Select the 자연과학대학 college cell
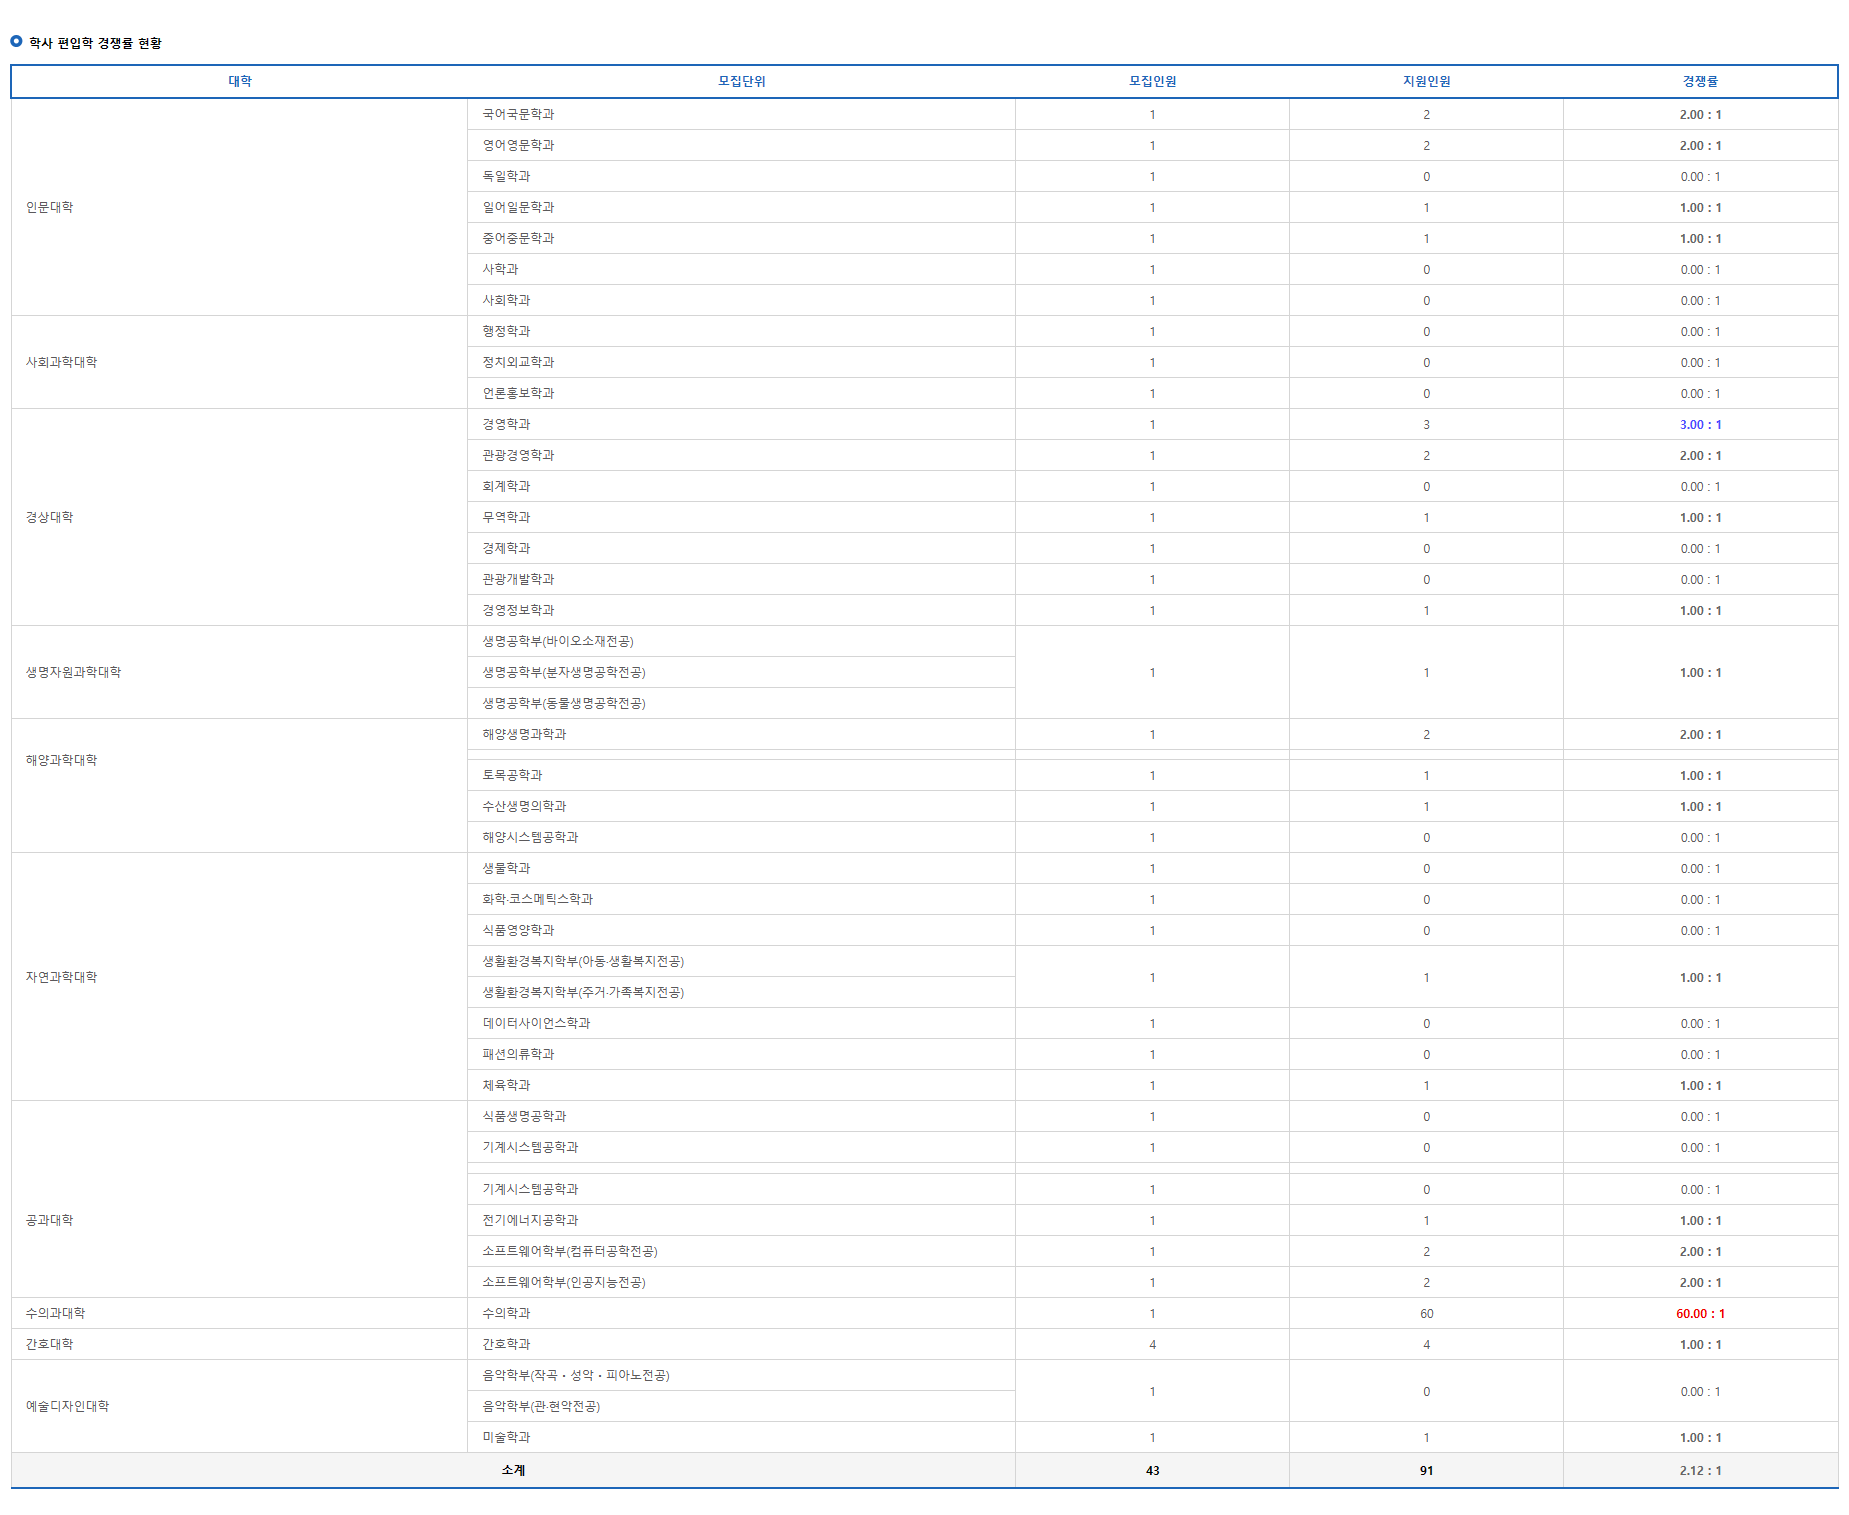 (x=239, y=977)
